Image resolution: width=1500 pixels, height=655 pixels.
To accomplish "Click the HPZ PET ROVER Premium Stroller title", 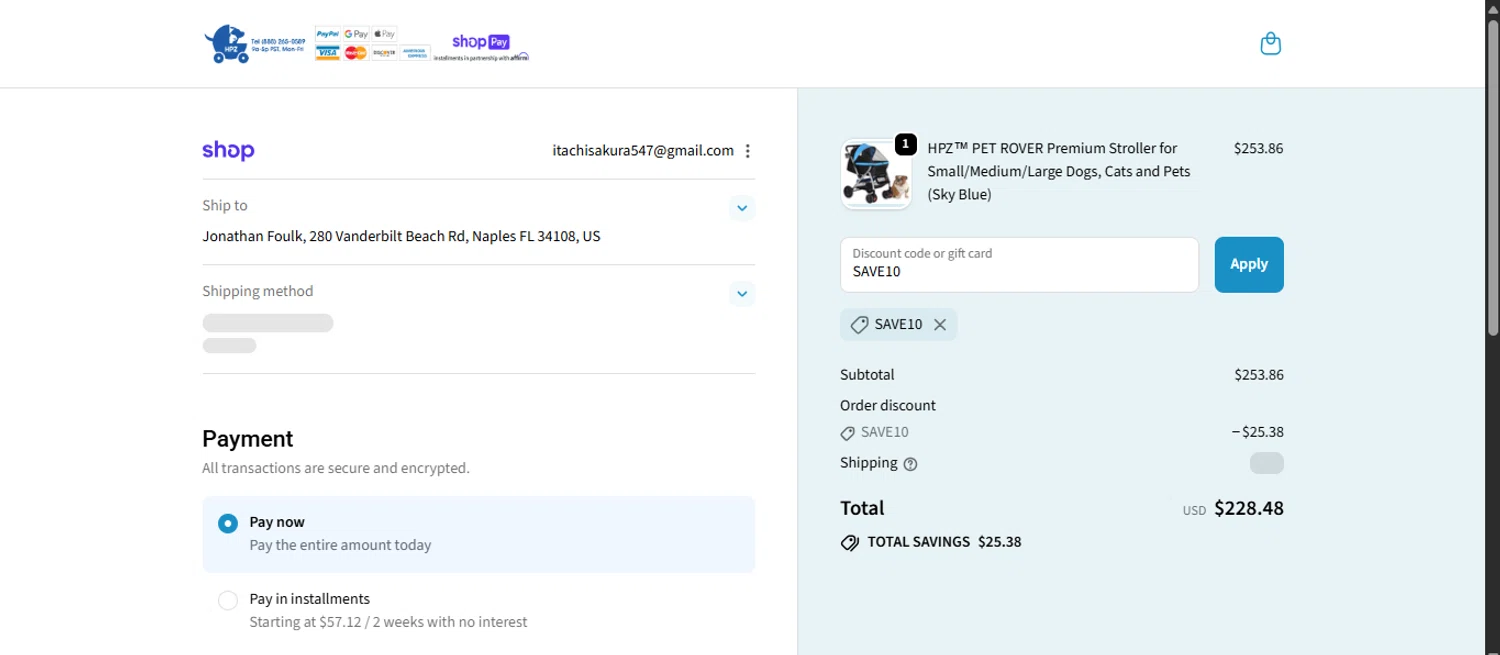I will point(1059,171).
